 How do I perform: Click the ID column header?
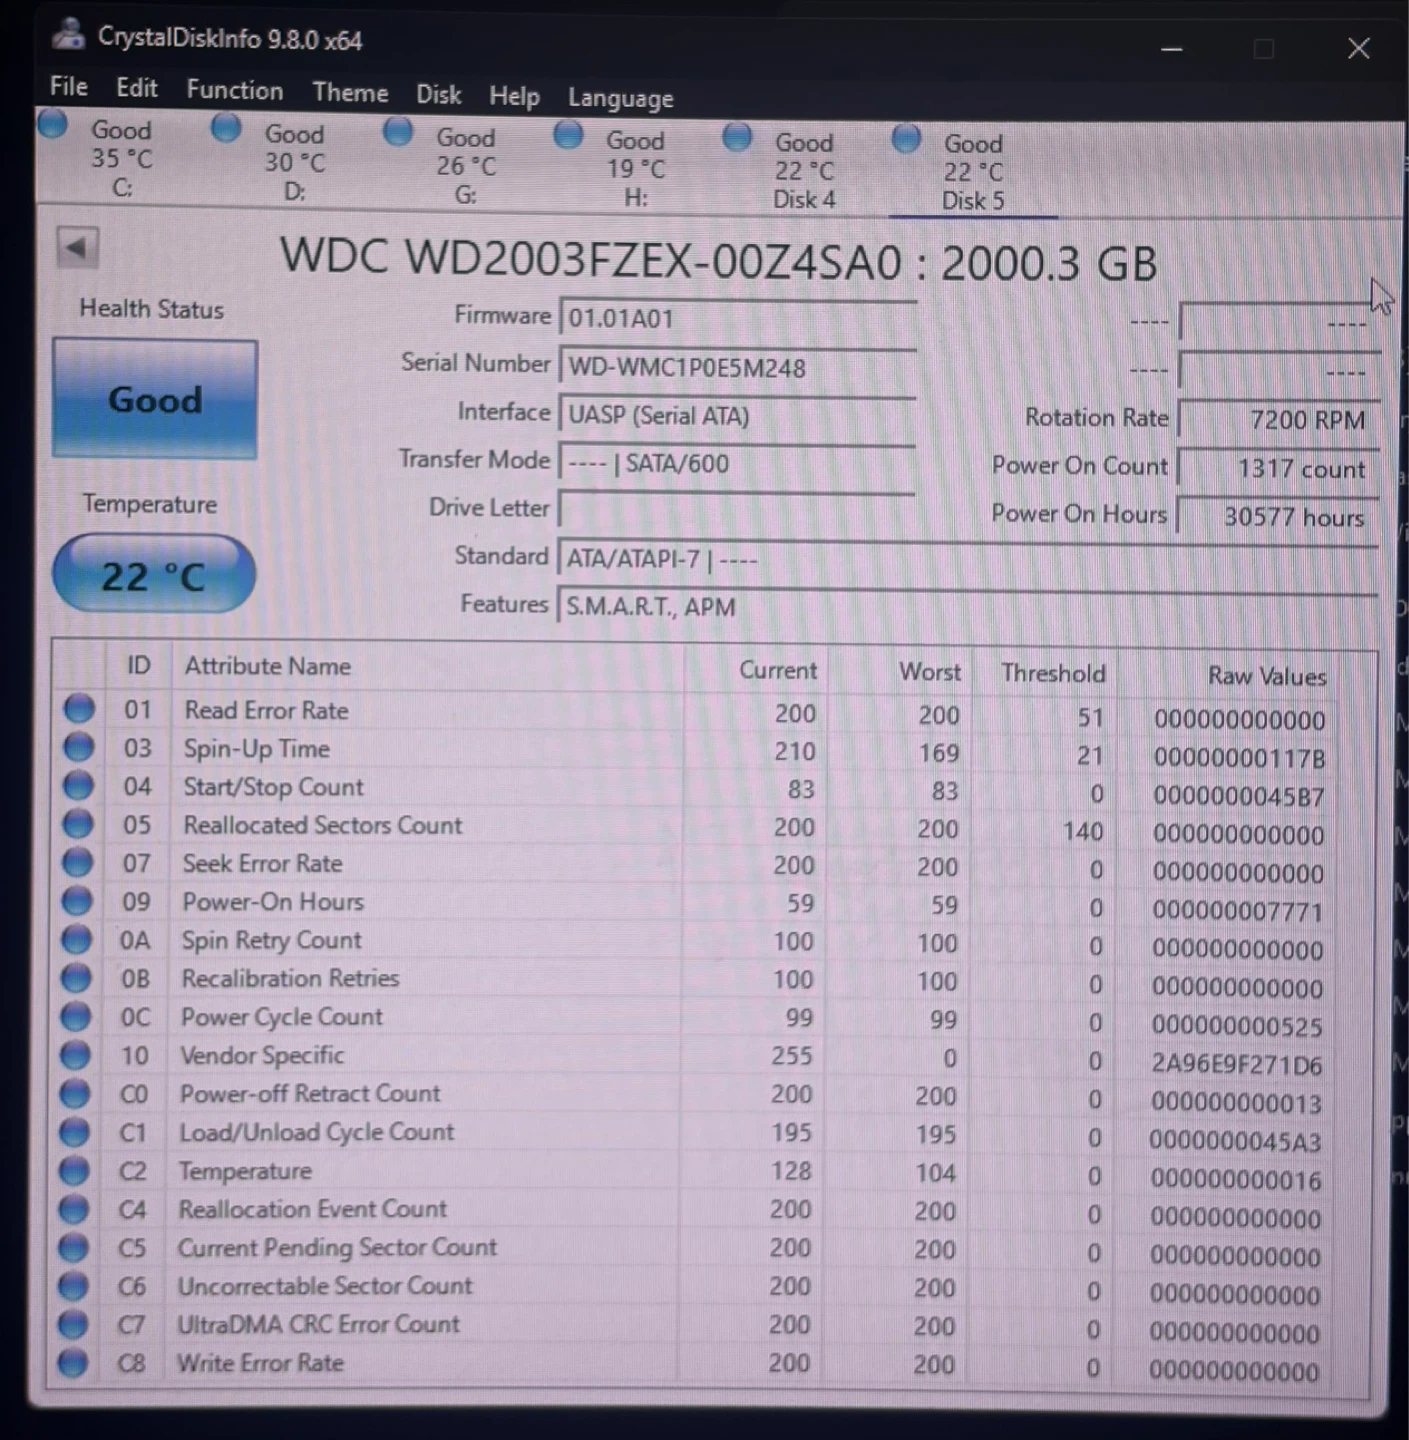coord(138,665)
